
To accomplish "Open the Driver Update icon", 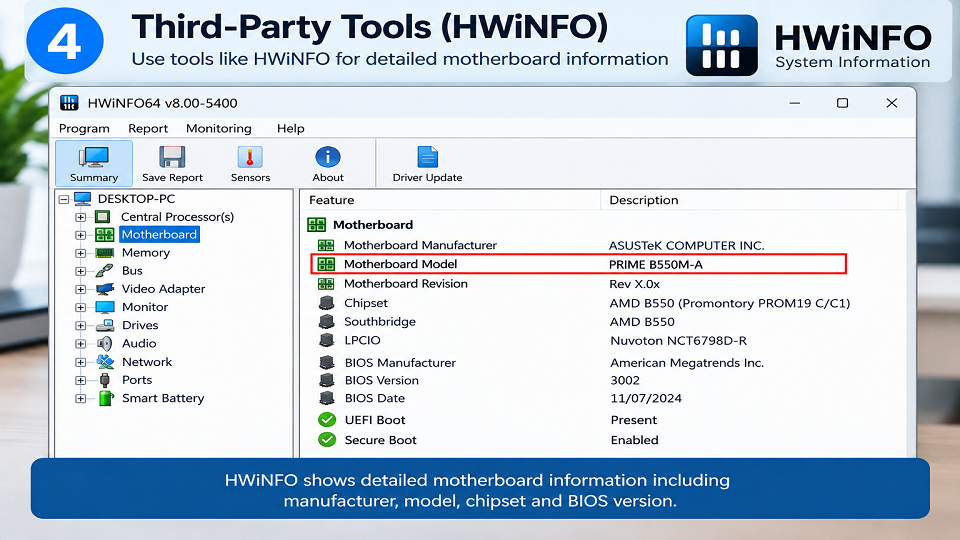I will [427, 157].
